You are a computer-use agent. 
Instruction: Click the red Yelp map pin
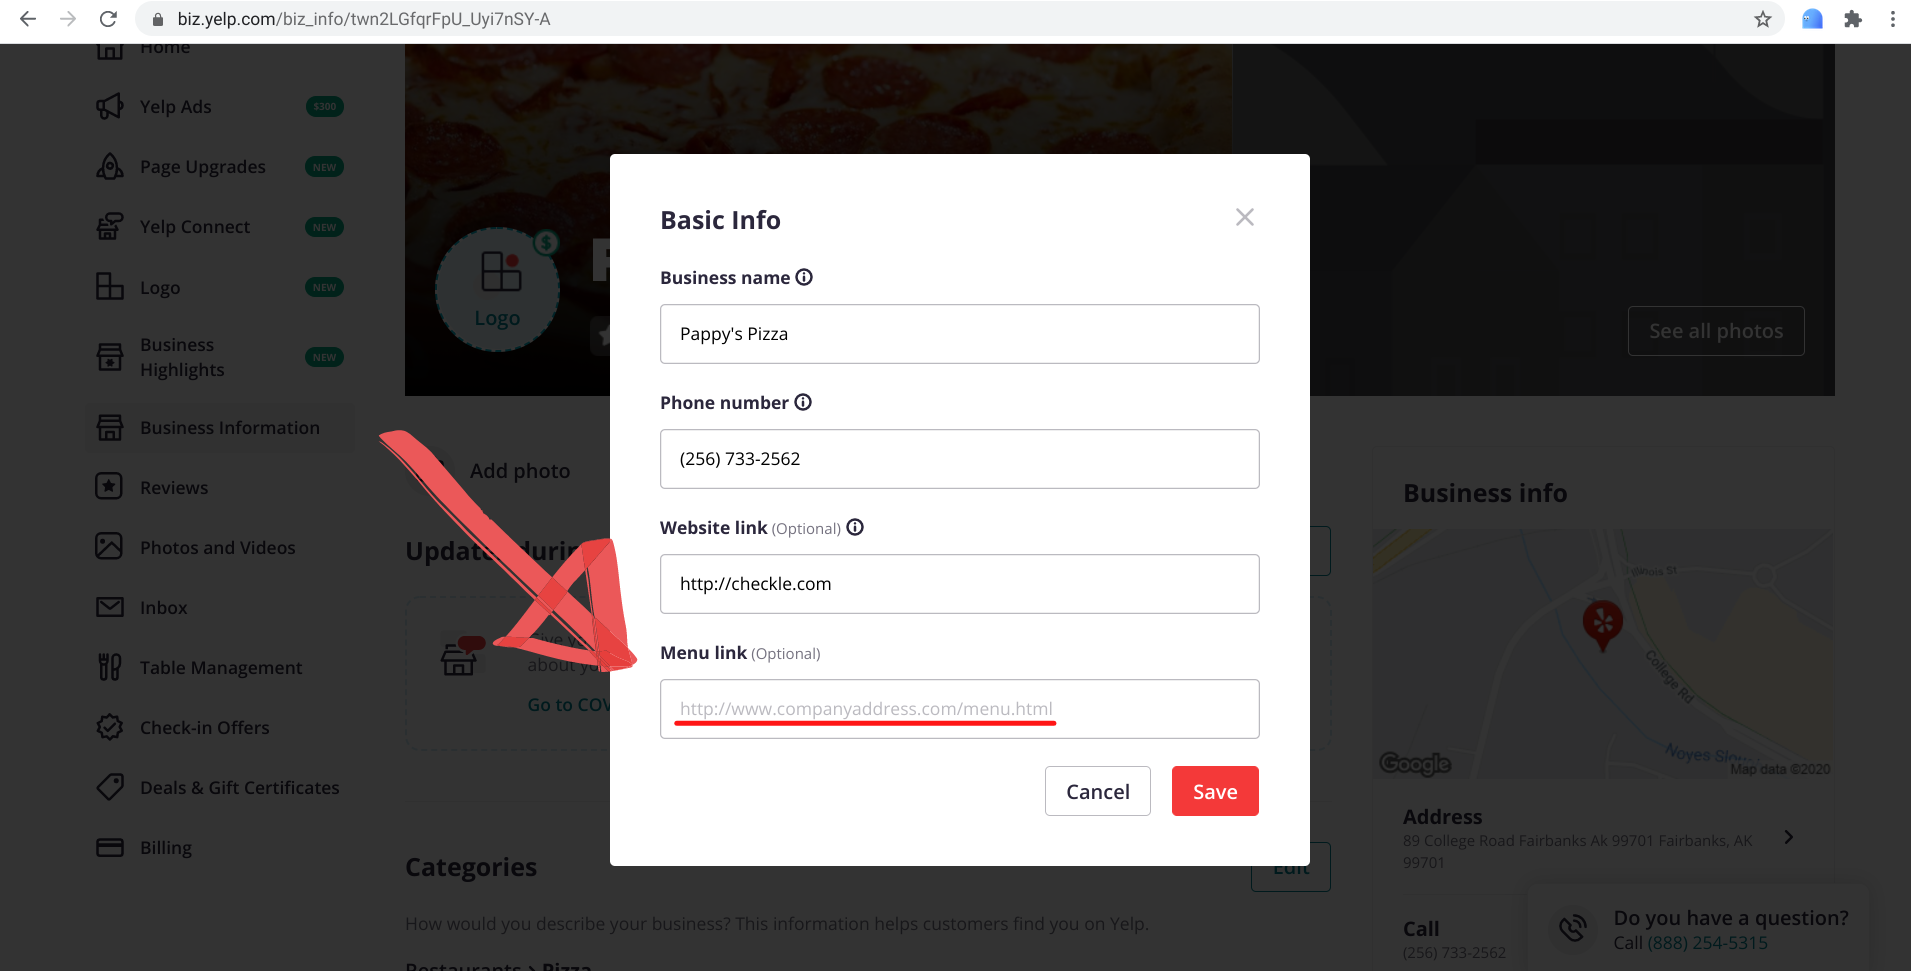(x=1602, y=623)
